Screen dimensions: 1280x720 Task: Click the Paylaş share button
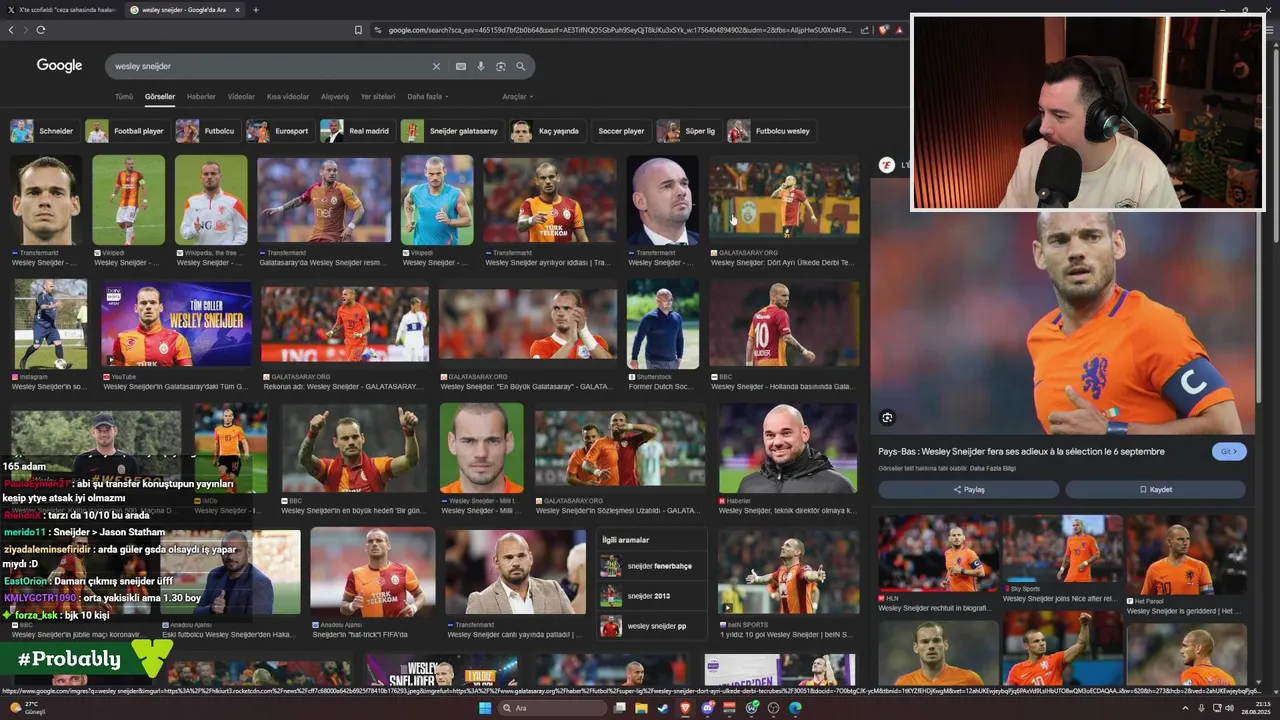pos(968,489)
